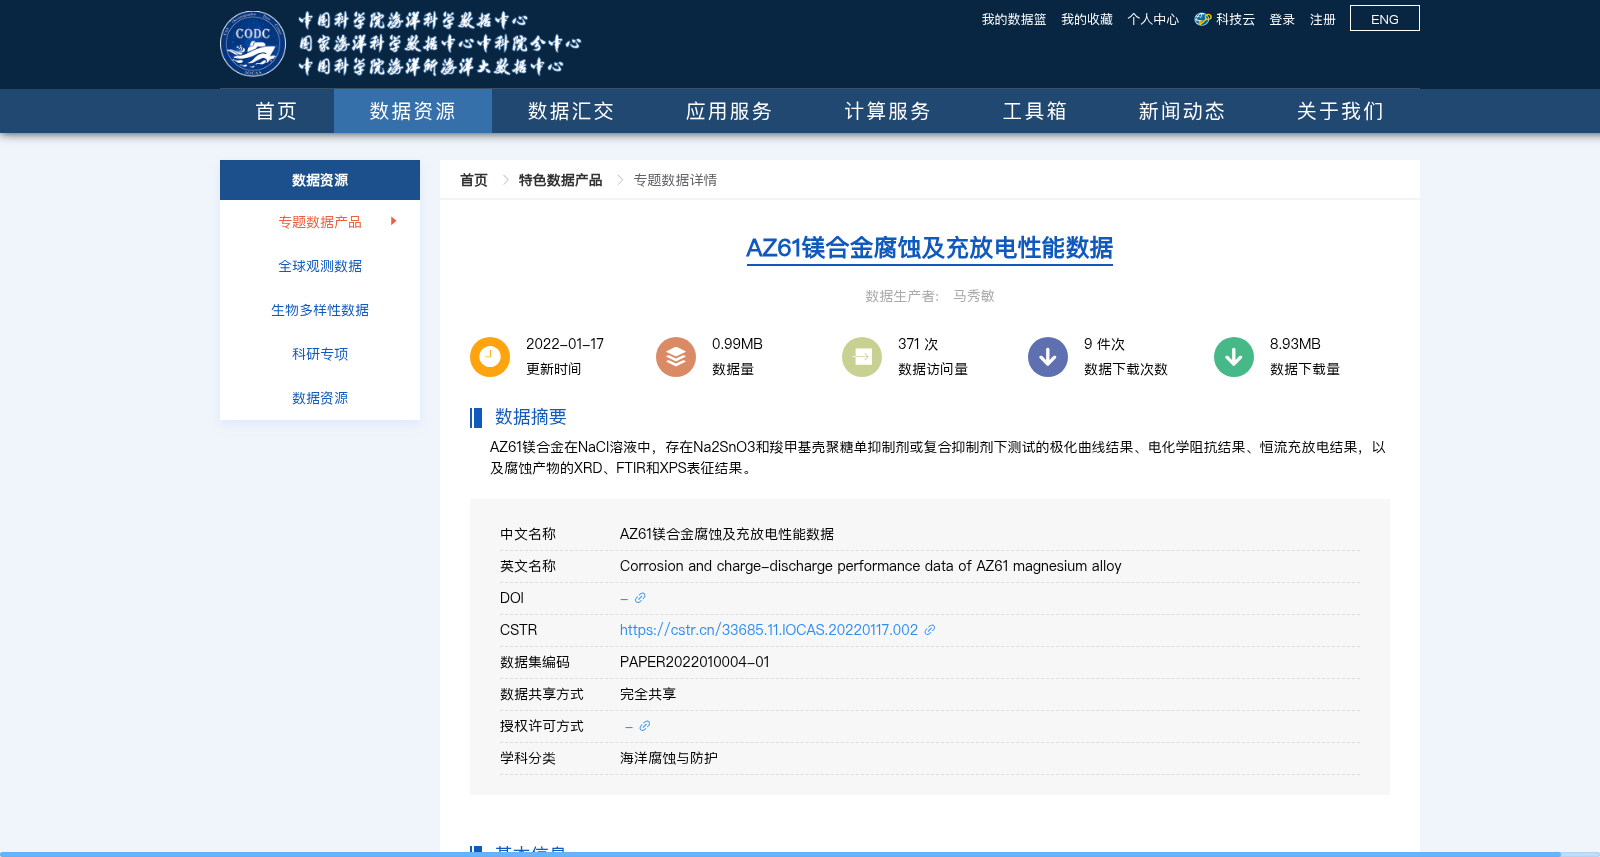Click the layered data-volume icon
The width and height of the screenshot is (1600, 857).
(676, 357)
